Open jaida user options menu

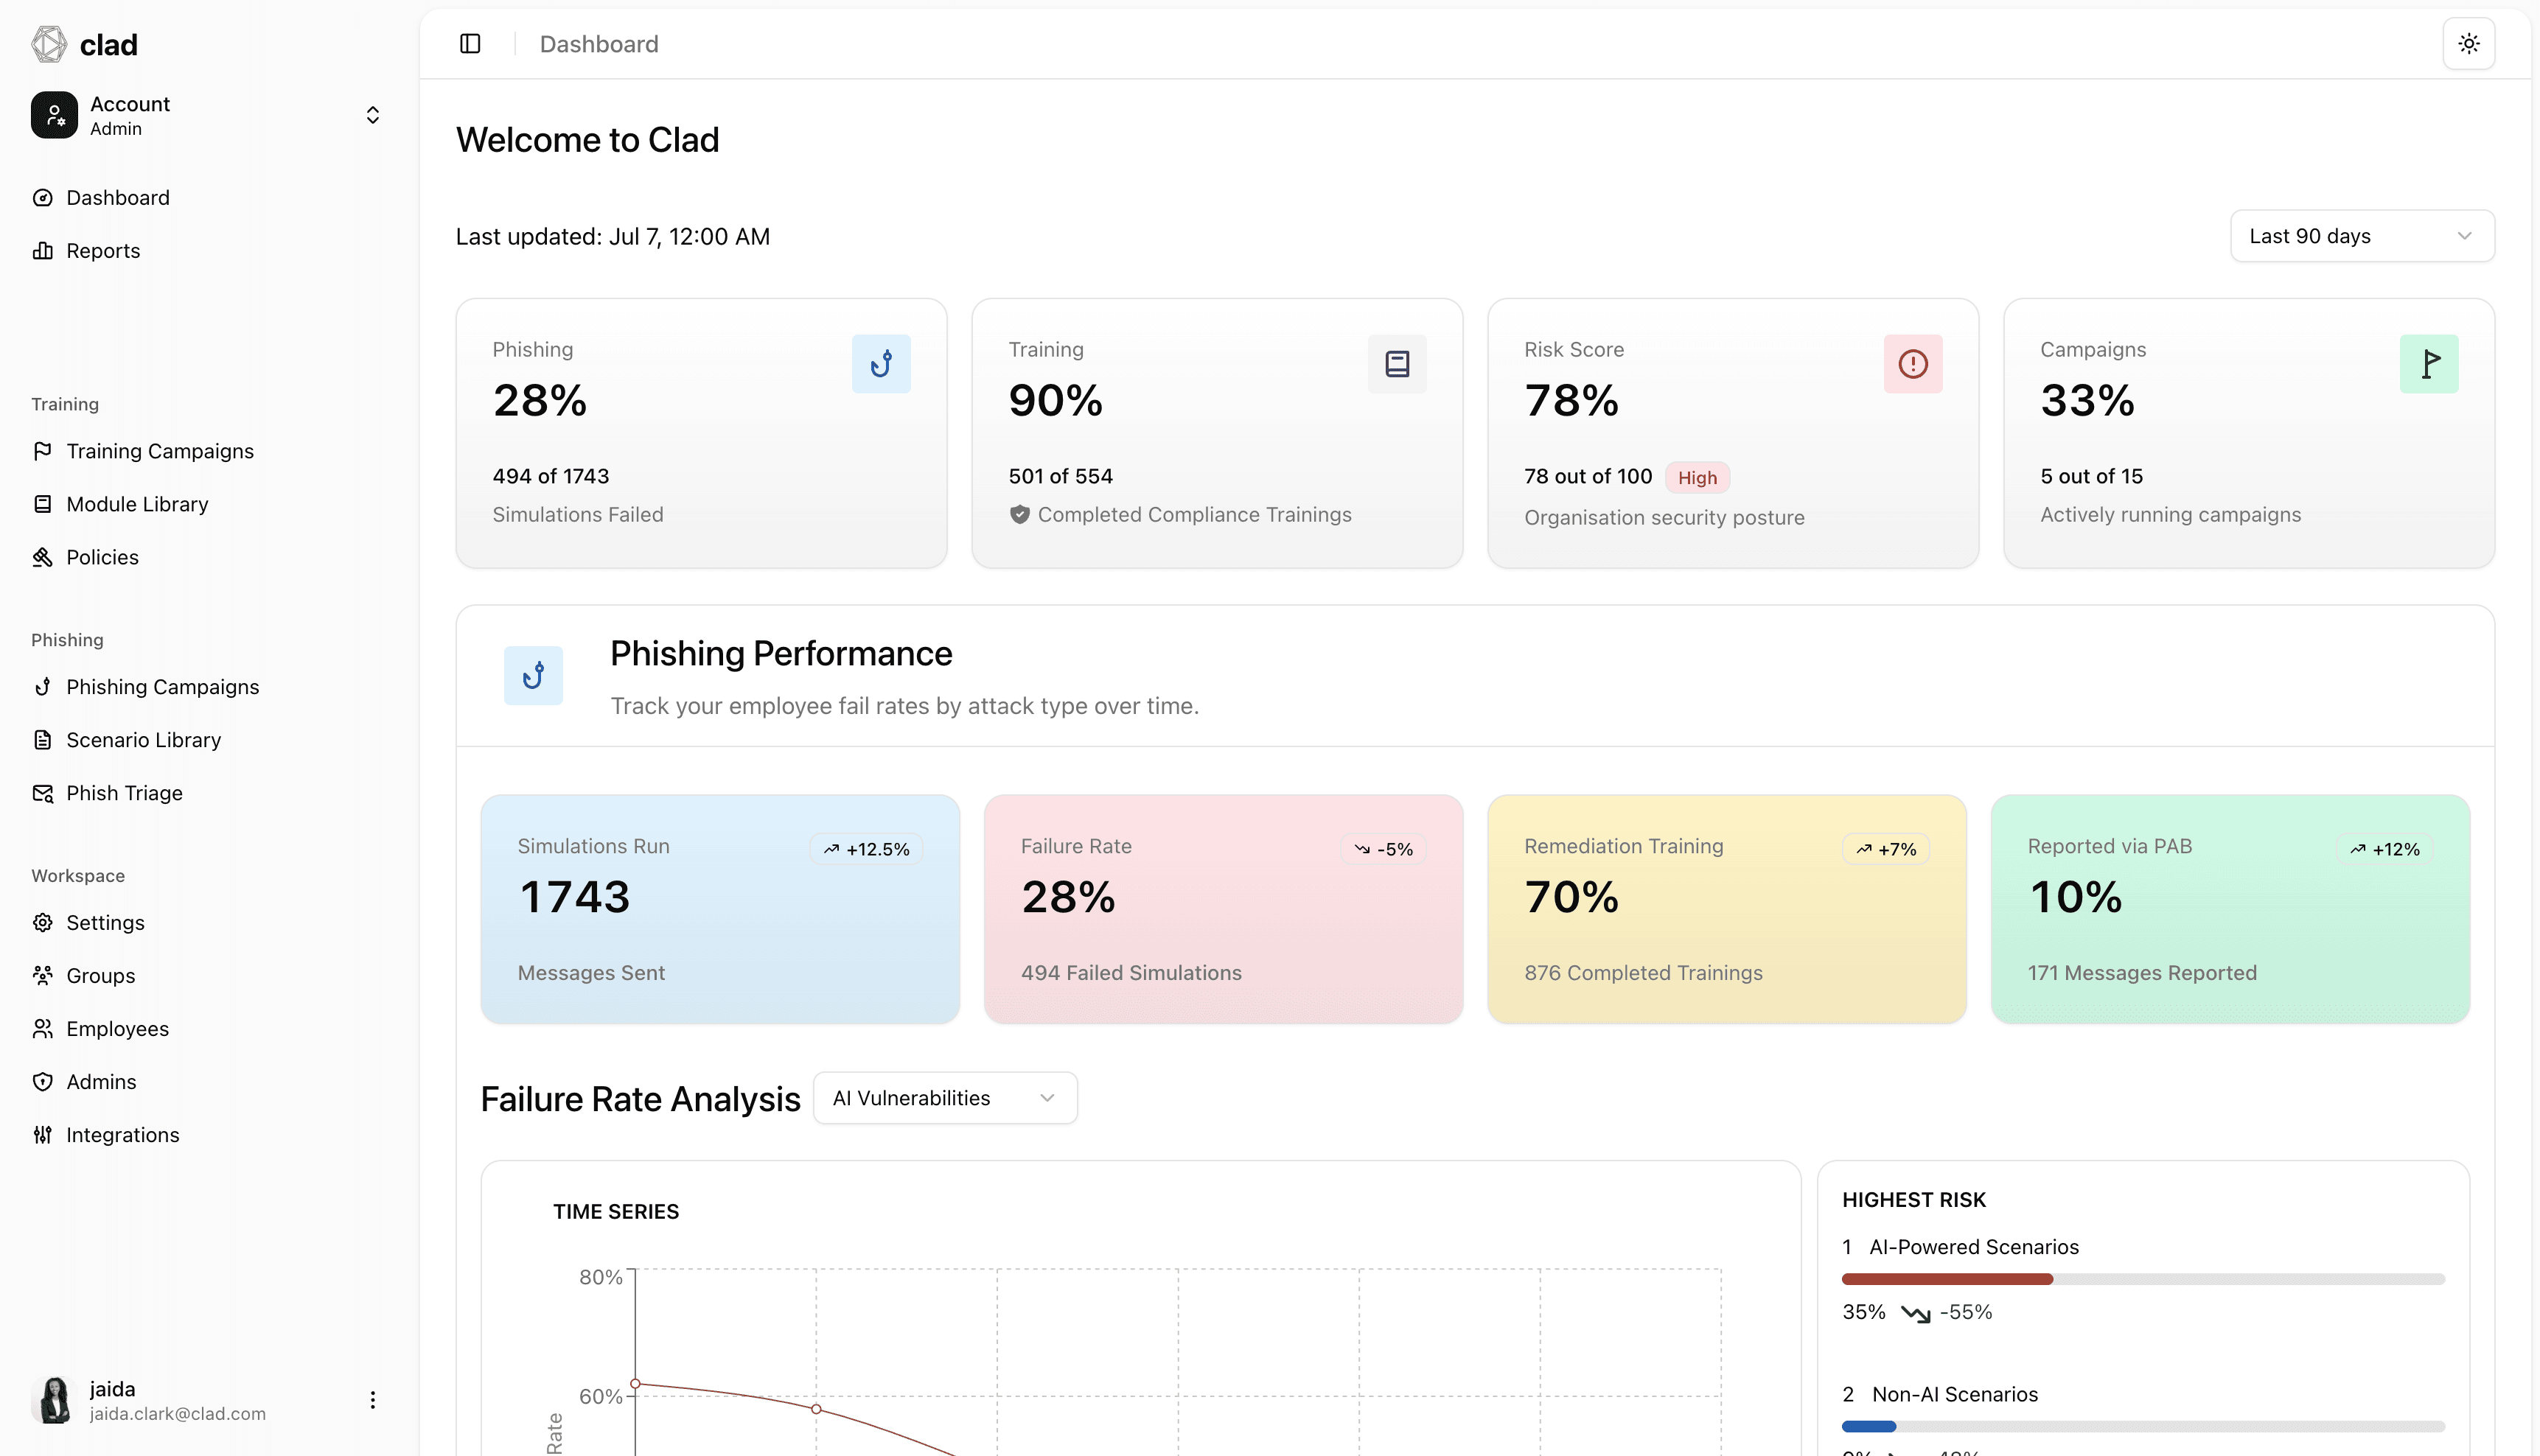click(373, 1400)
